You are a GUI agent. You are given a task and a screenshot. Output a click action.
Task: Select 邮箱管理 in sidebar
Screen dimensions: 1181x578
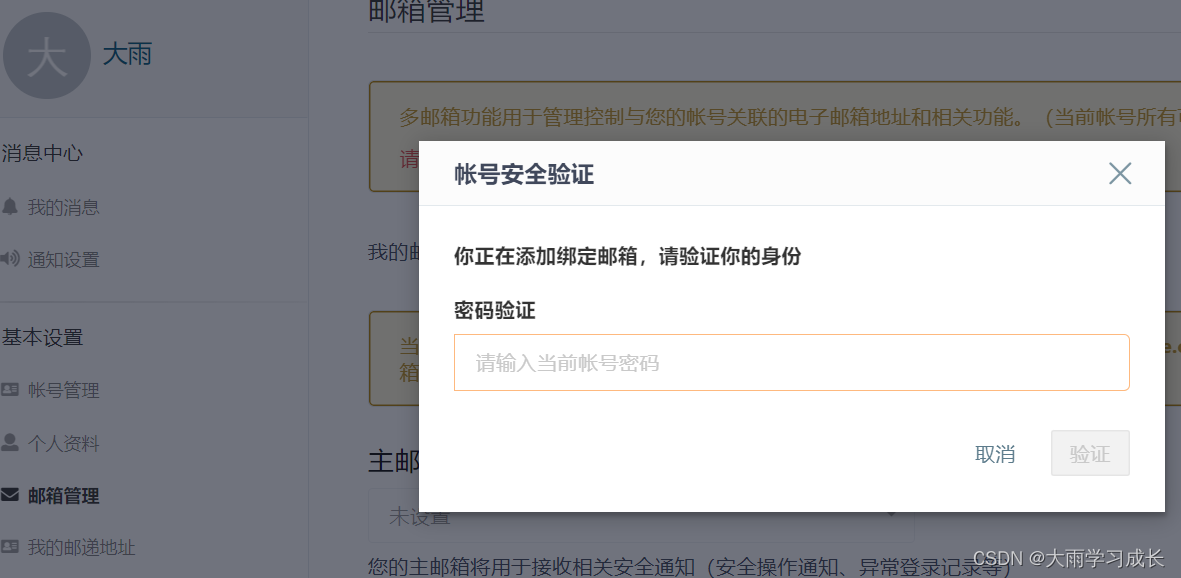click(x=63, y=496)
